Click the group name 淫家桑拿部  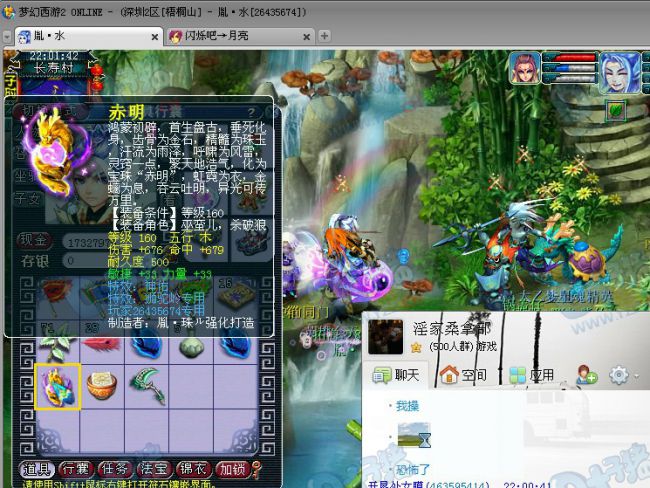[x=452, y=329]
